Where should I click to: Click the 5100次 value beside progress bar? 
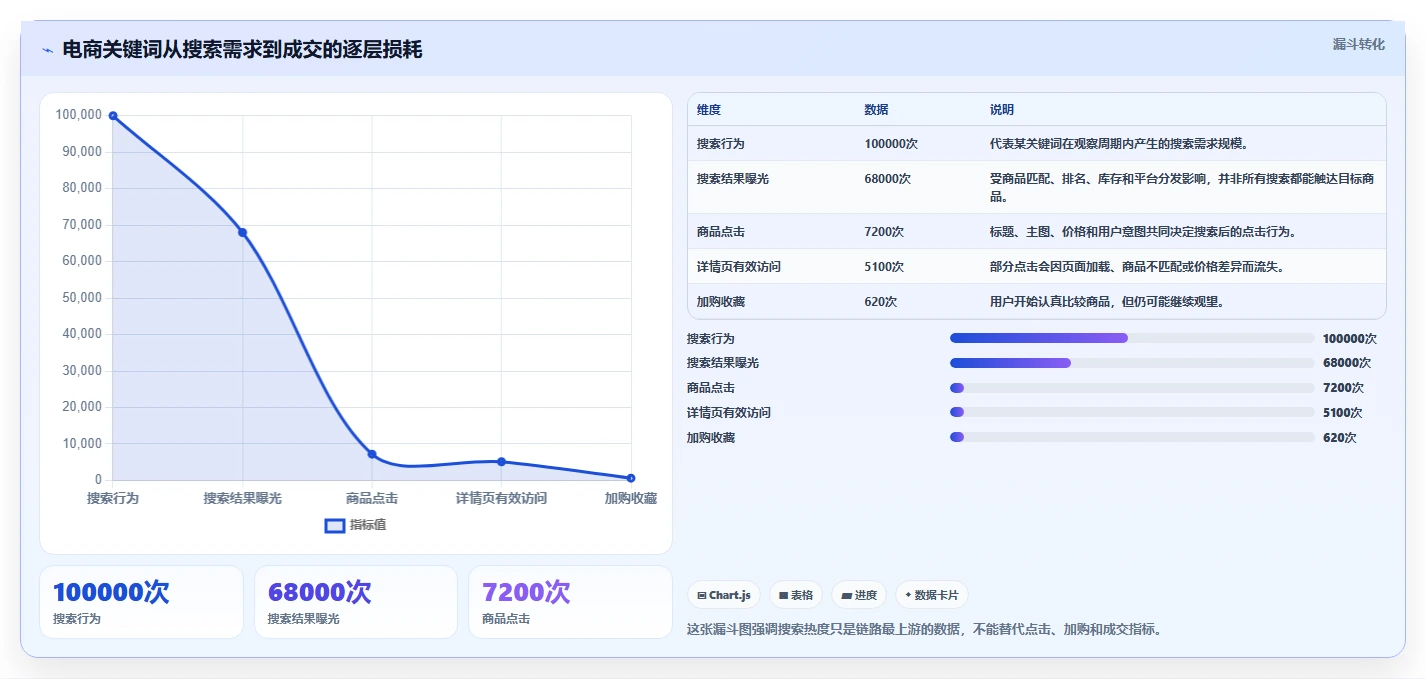point(1343,412)
